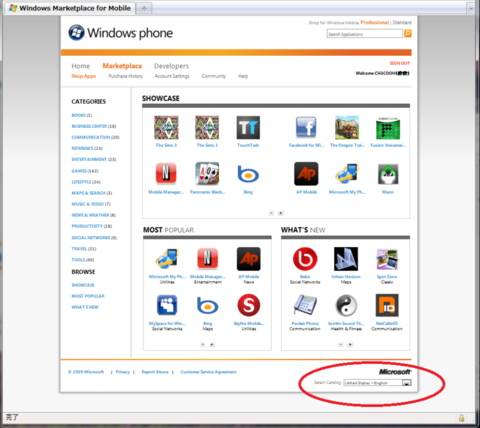The height and width of the screenshot is (428, 480).
Task: Open Help submenu item
Action: (x=243, y=76)
